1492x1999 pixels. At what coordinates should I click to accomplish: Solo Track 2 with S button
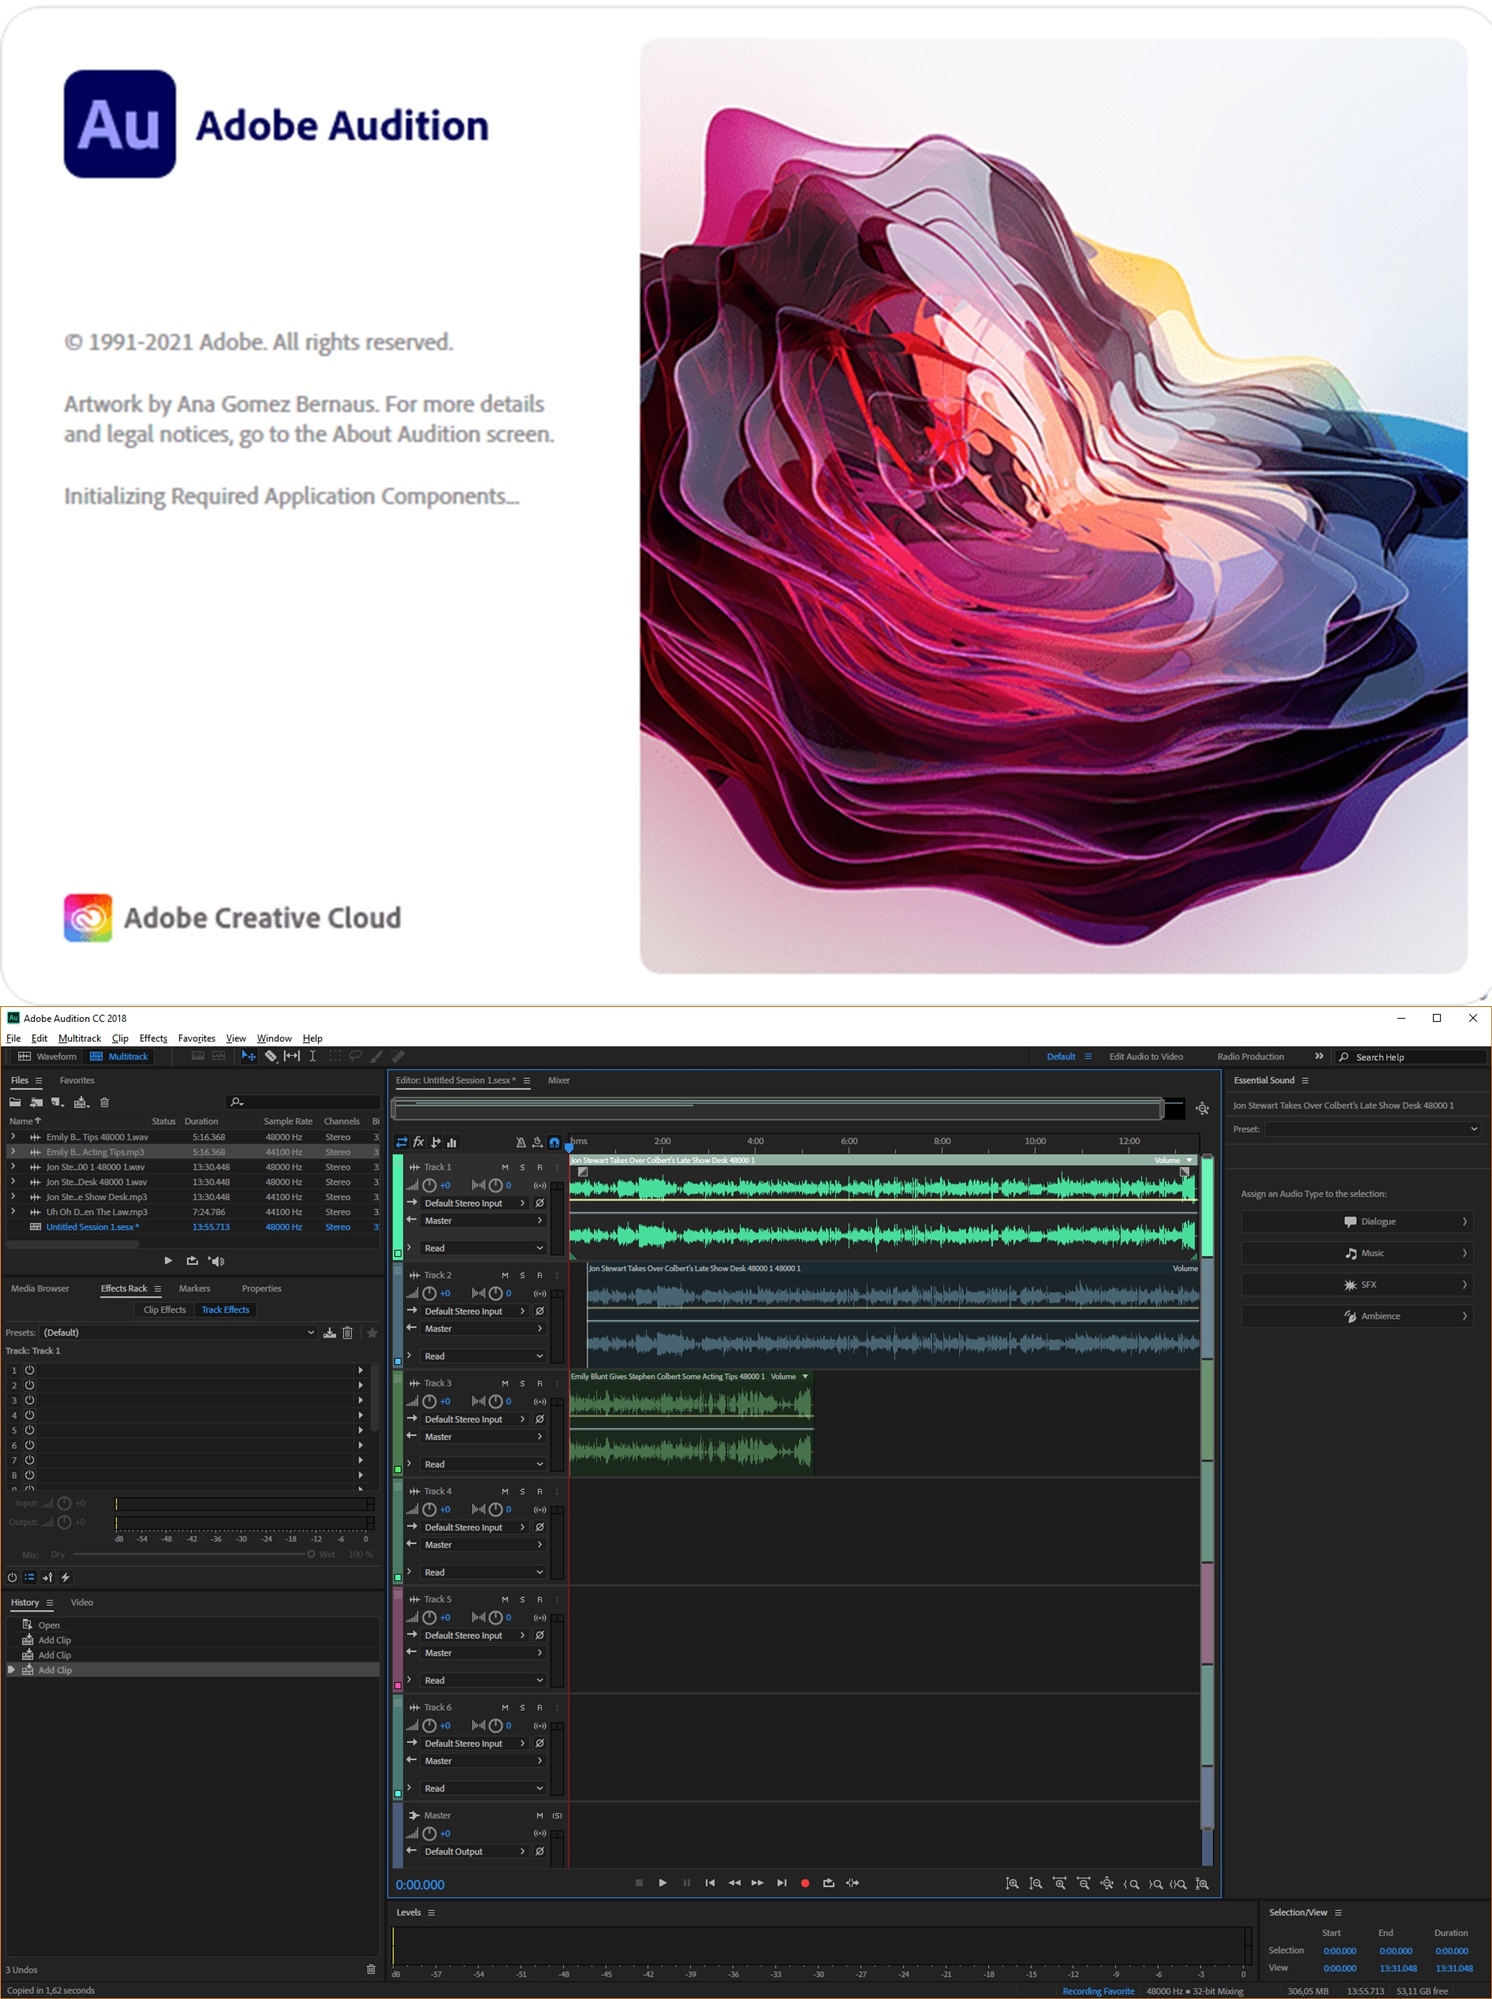coord(522,1275)
